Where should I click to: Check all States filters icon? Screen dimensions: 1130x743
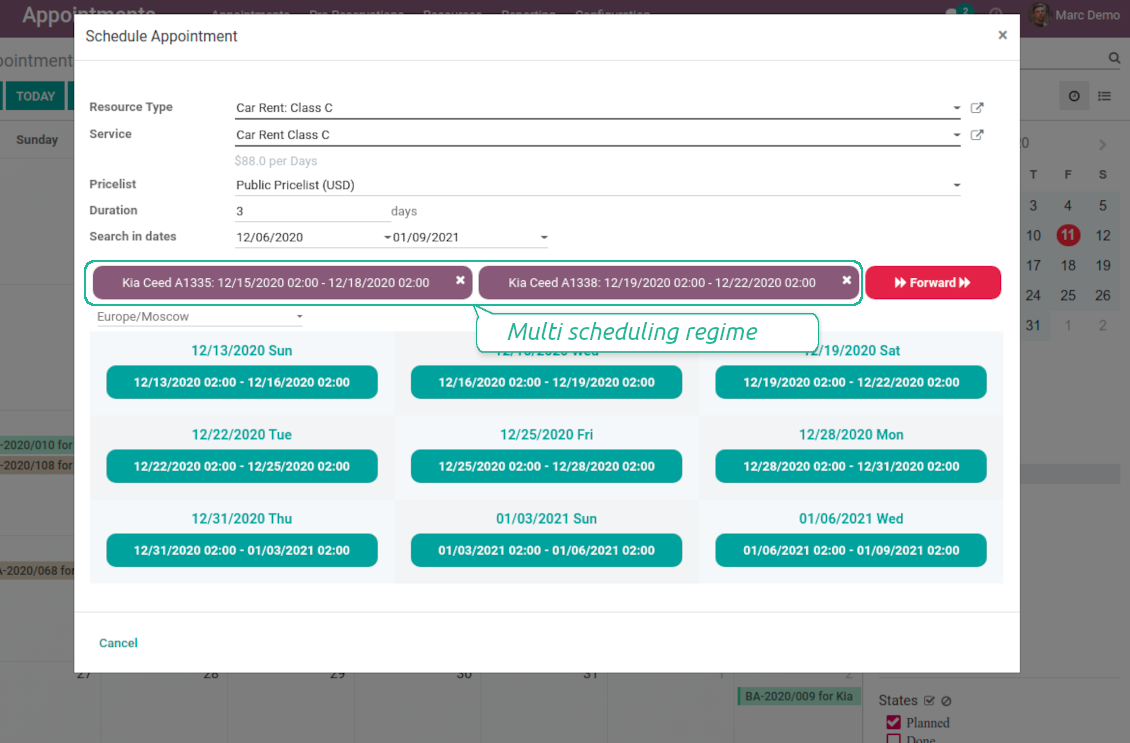[x=929, y=701]
